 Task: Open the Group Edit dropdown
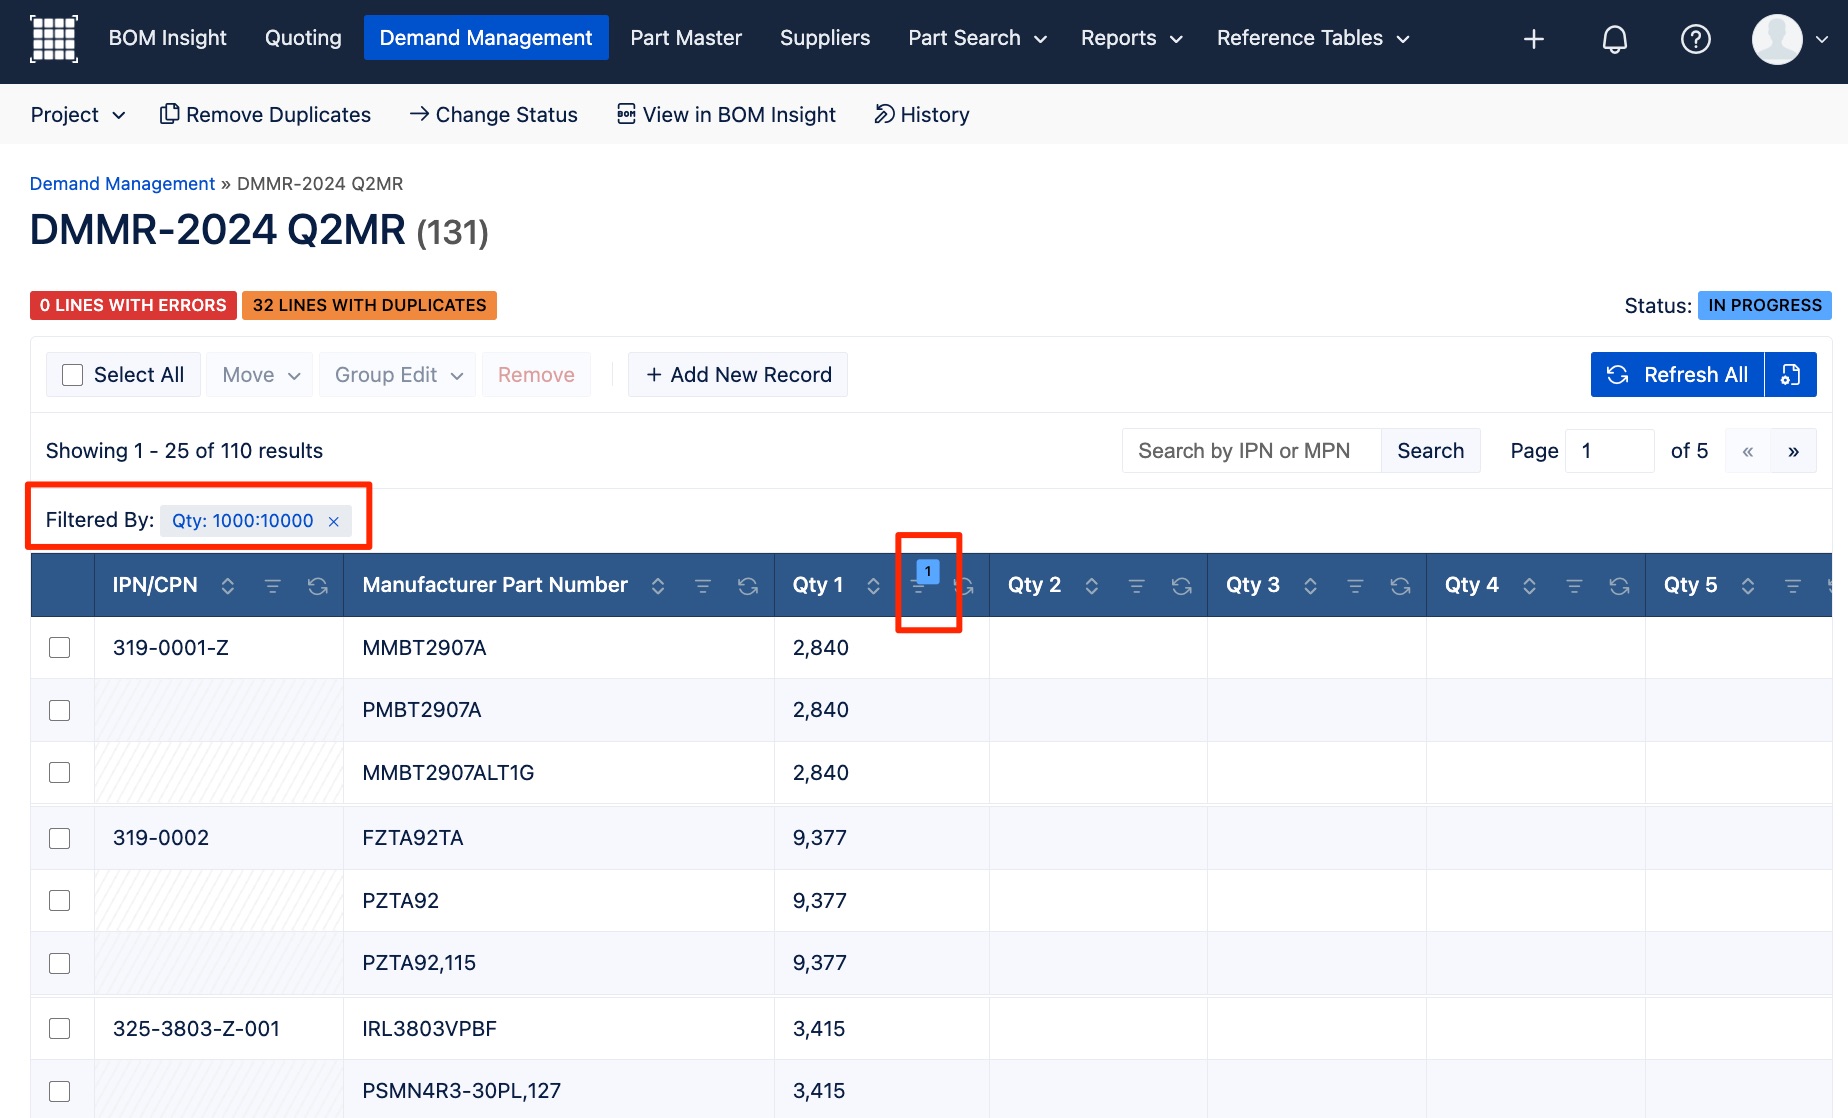click(x=397, y=375)
